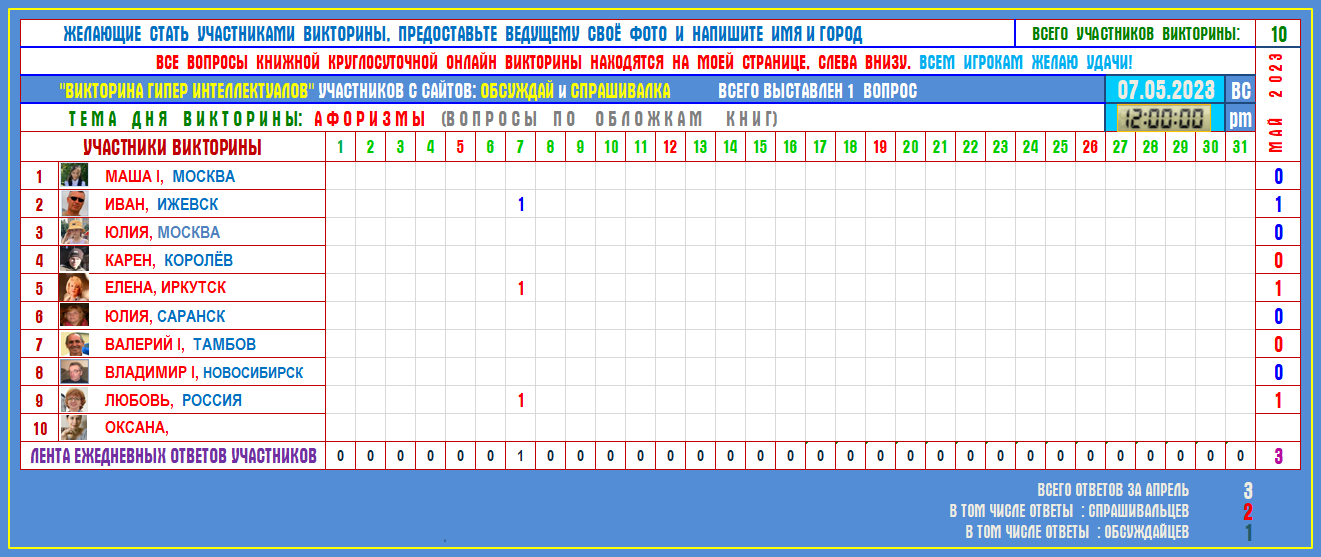Select the ЮЛИЯ, САРАНСК participant name
1321x557 pixels.
coord(165,316)
